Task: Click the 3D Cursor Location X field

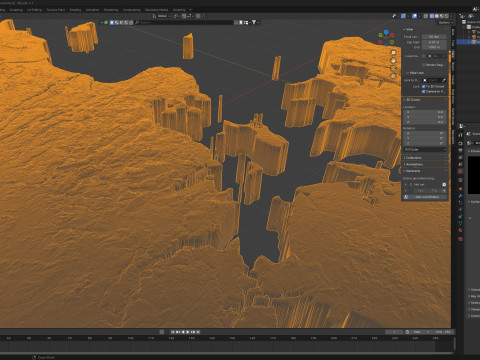Action: point(425,112)
